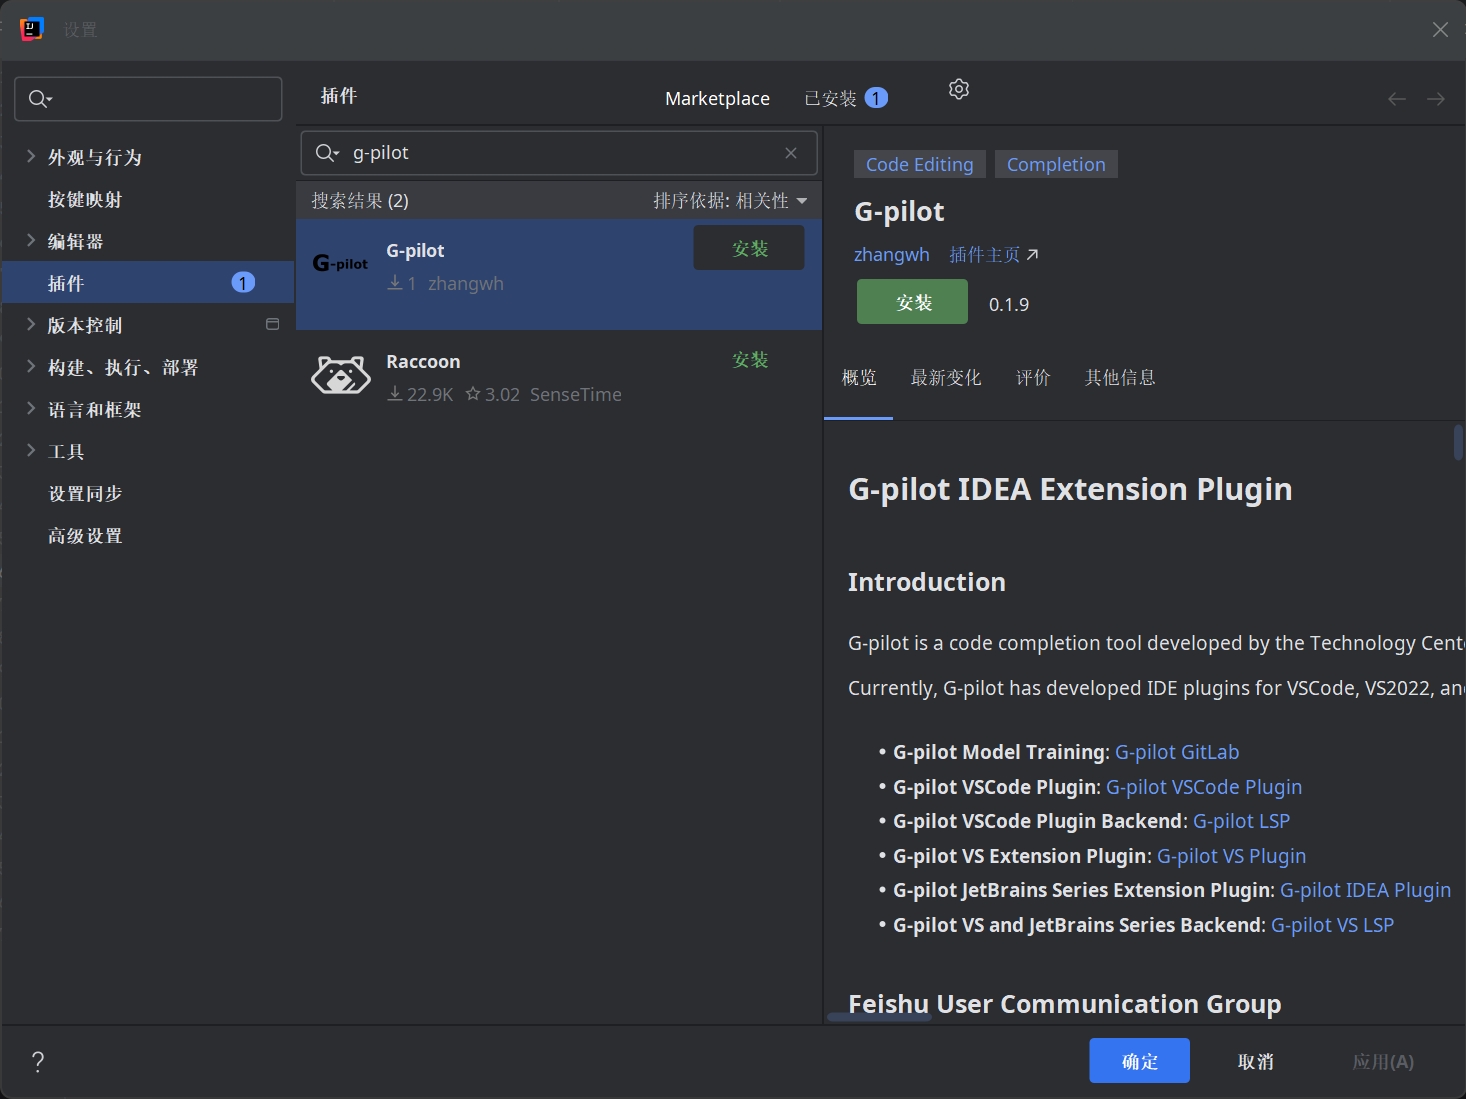The height and width of the screenshot is (1099, 1466).
Task: Open the G-pilot GitLab link
Action: click(x=1177, y=752)
